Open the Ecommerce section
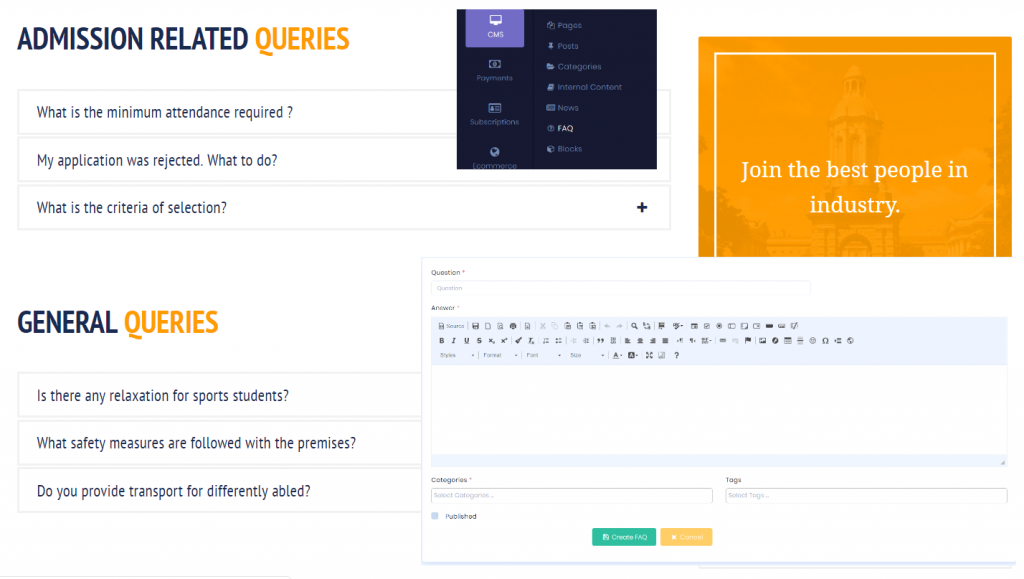The image size is (1024, 579). (x=493, y=160)
